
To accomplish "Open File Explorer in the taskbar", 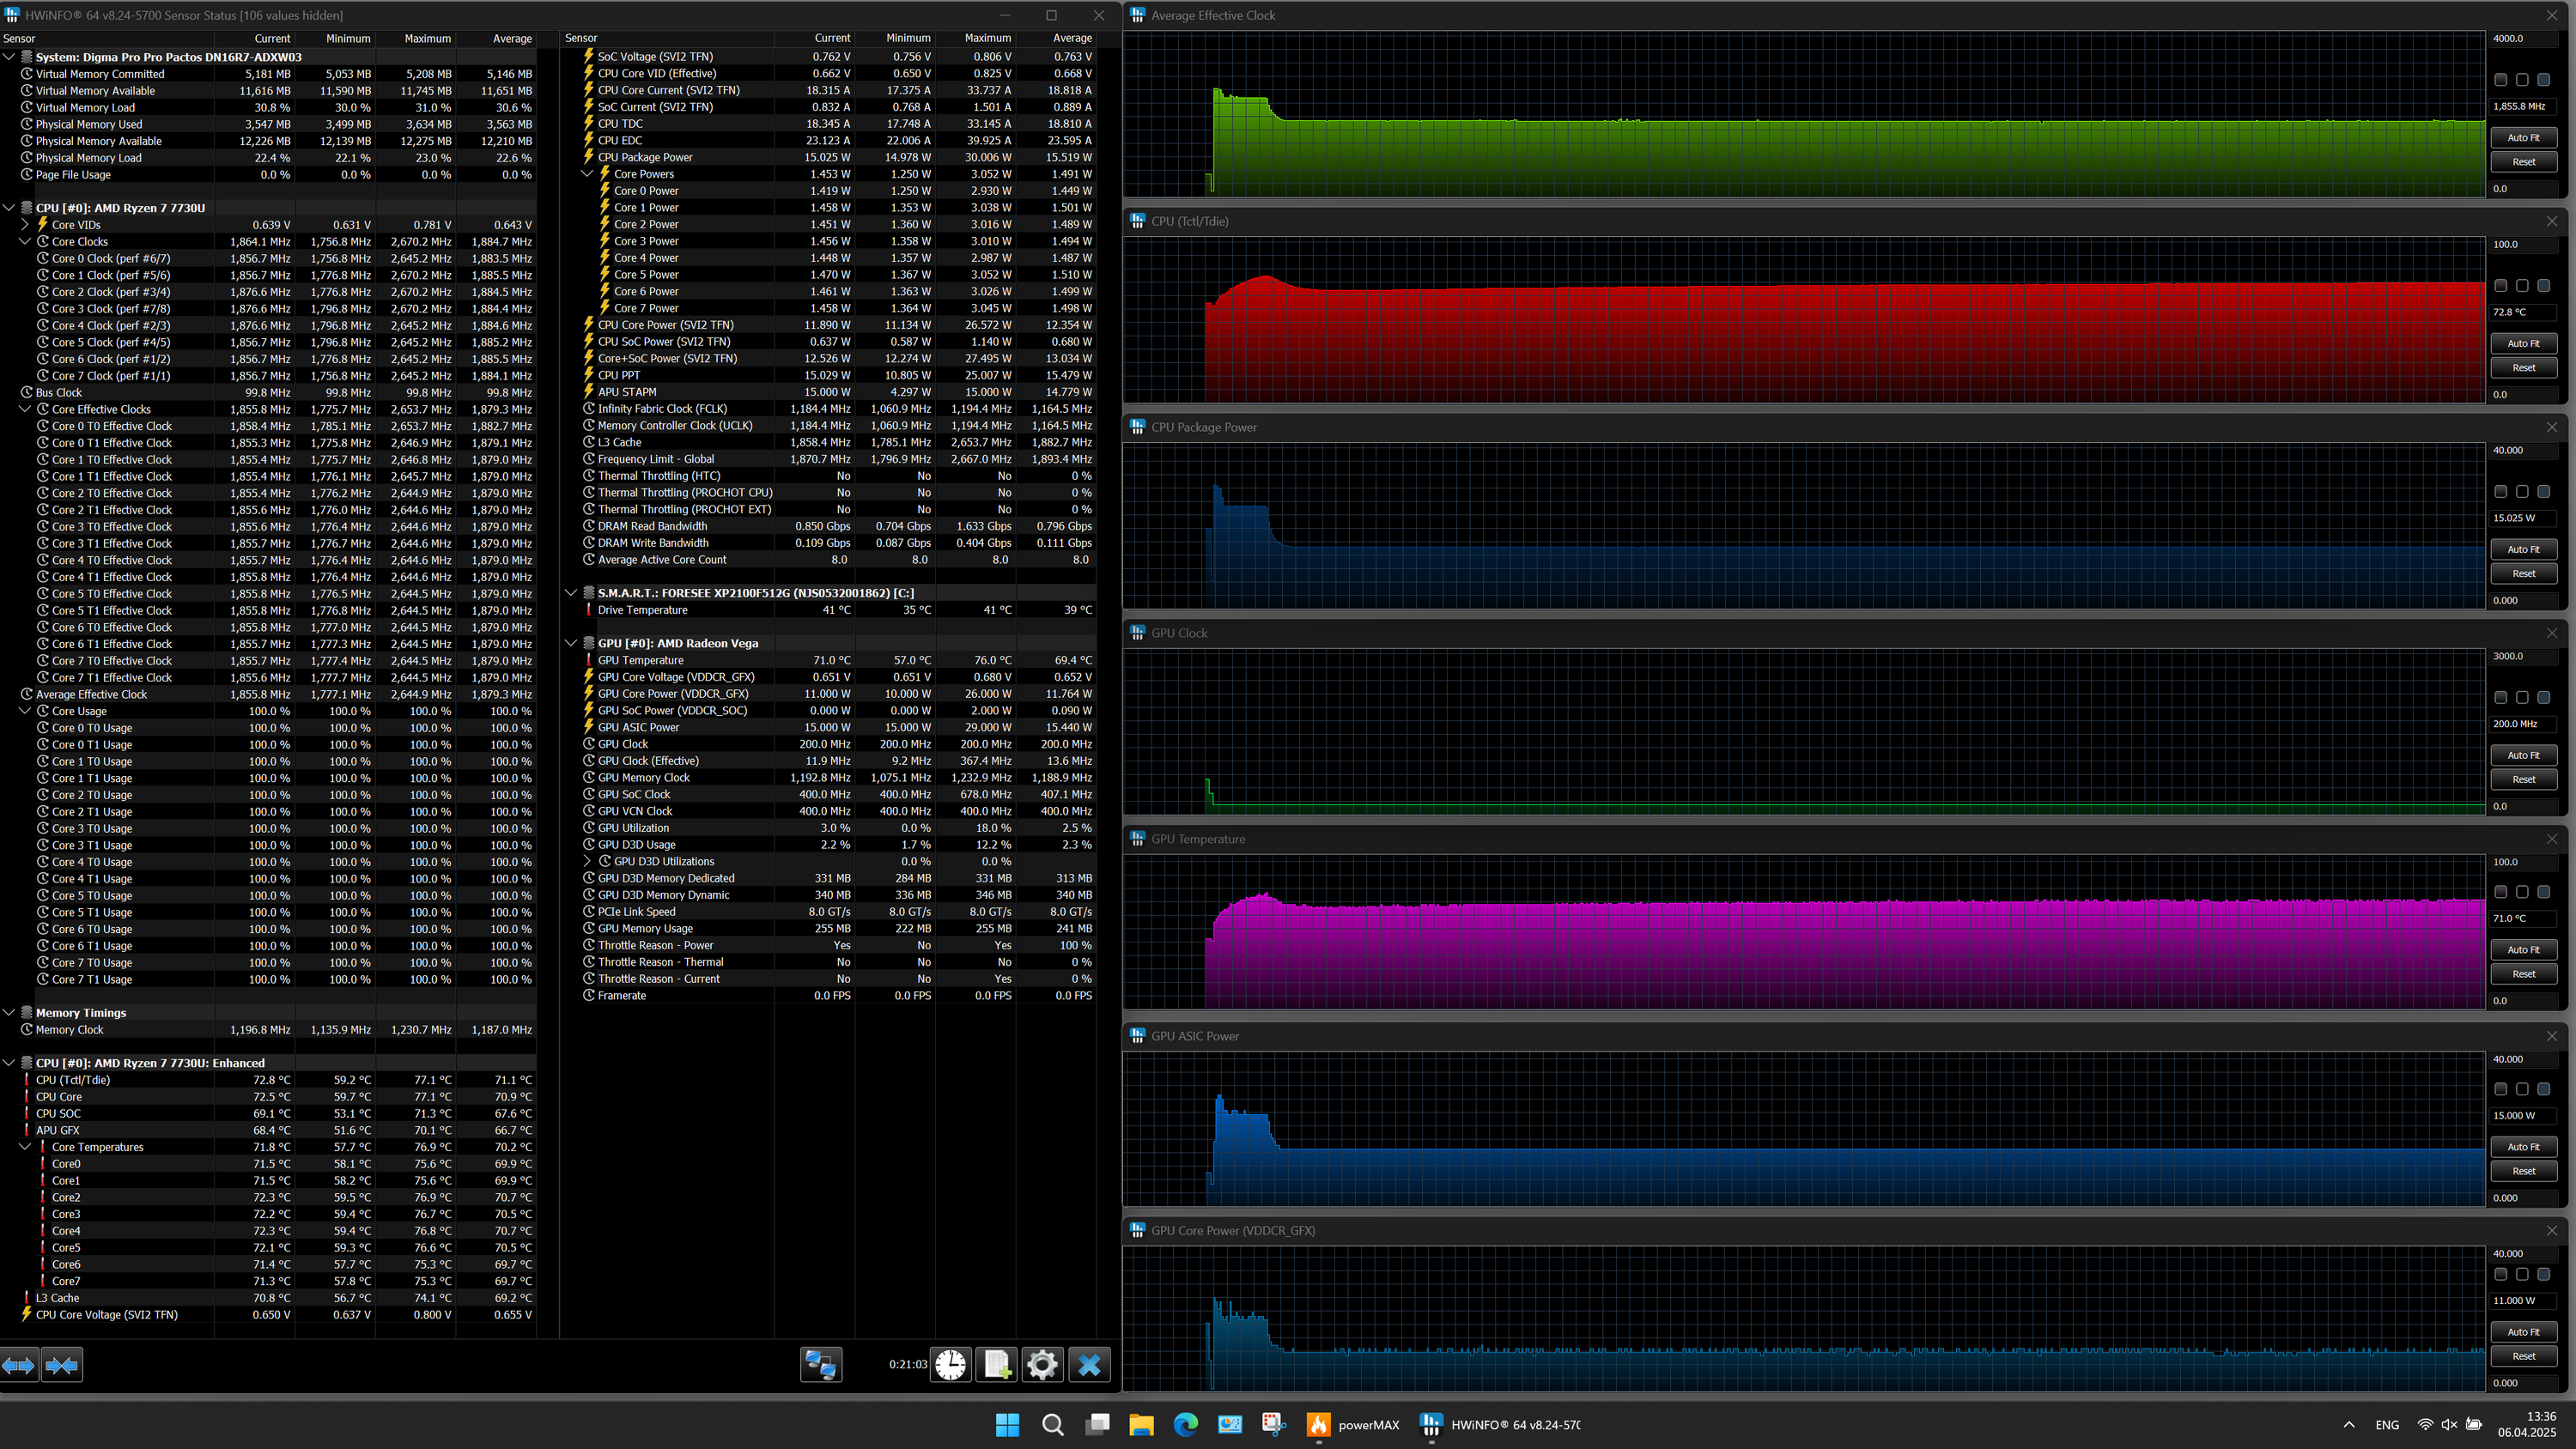I will (x=1141, y=1424).
